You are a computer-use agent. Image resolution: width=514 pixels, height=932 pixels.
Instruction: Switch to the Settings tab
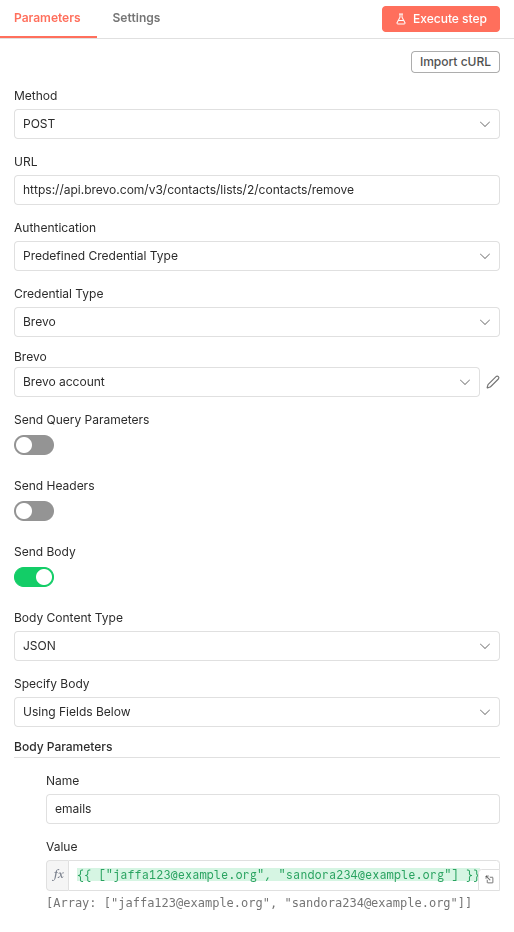tap(136, 18)
